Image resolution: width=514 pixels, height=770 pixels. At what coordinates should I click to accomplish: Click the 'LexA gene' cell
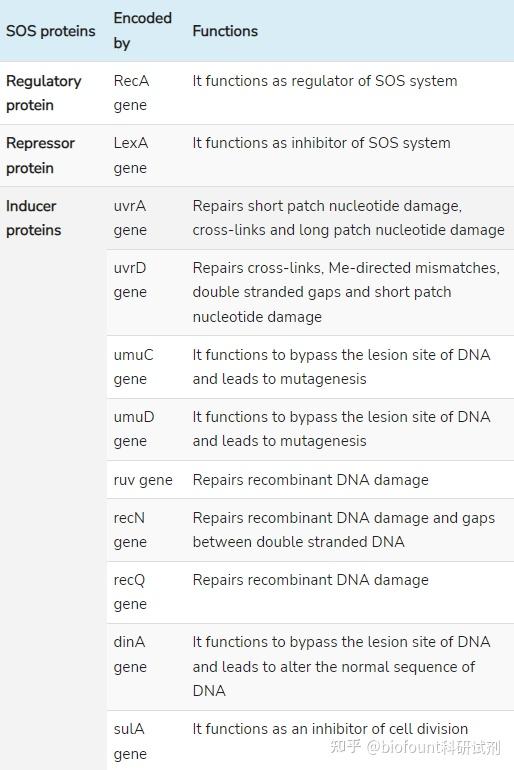(131, 155)
